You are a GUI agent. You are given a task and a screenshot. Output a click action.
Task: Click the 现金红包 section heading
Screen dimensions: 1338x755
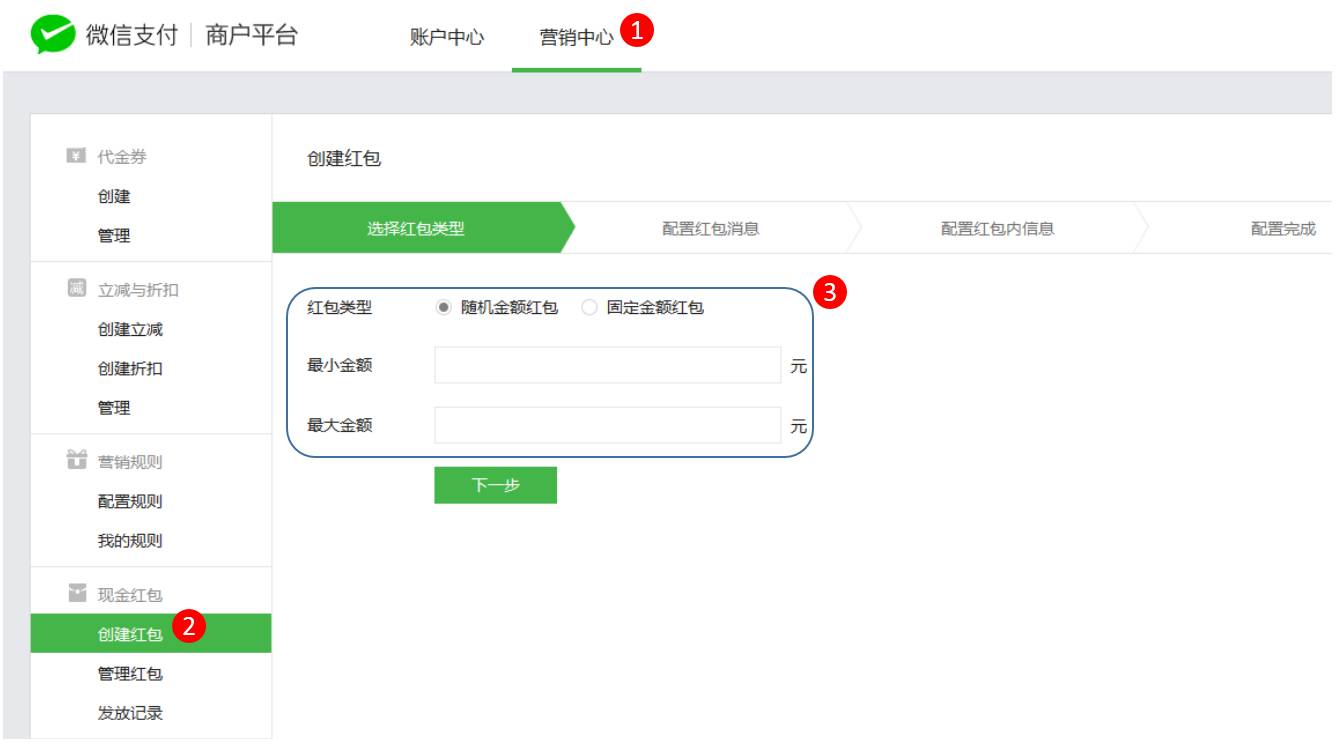[x=130, y=595]
